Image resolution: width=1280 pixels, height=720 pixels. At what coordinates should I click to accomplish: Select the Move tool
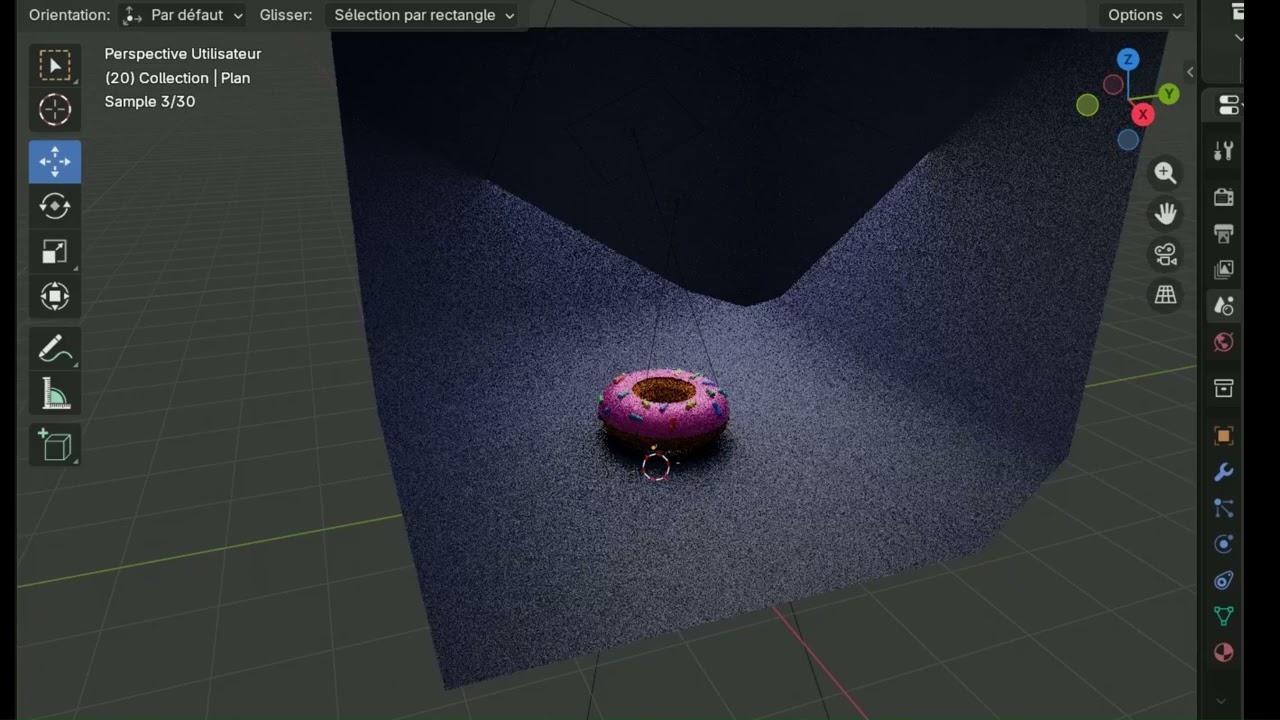click(x=54, y=161)
